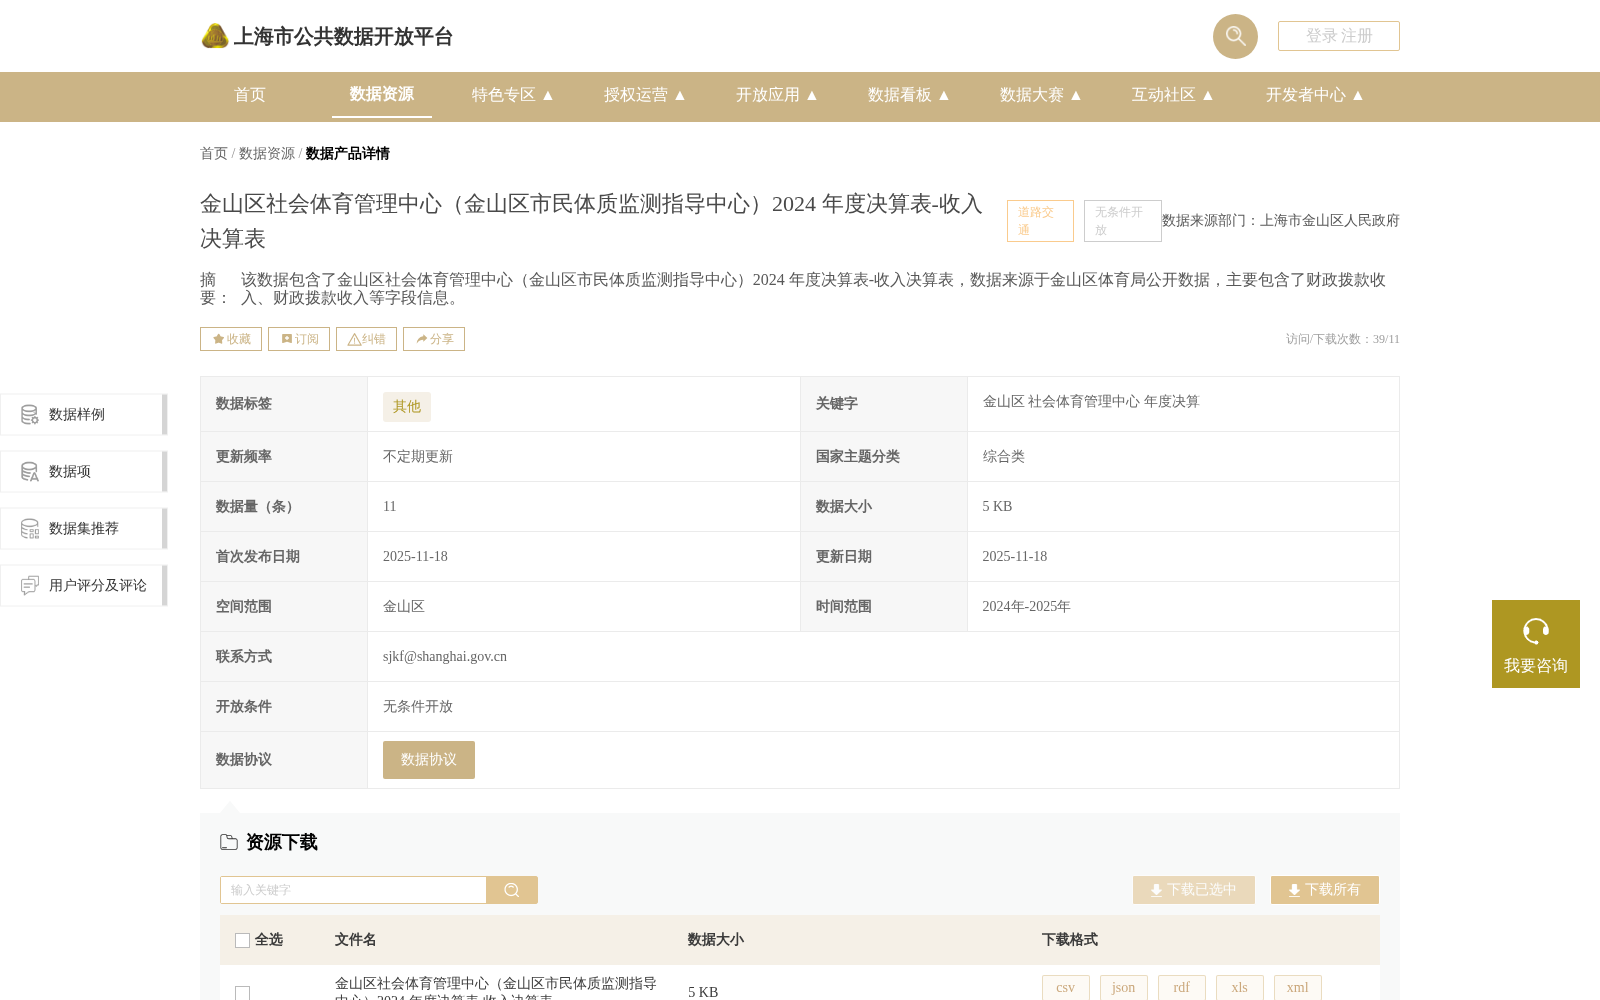Report an error via 纠错
1600x1000 pixels.
[x=366, y=339]
